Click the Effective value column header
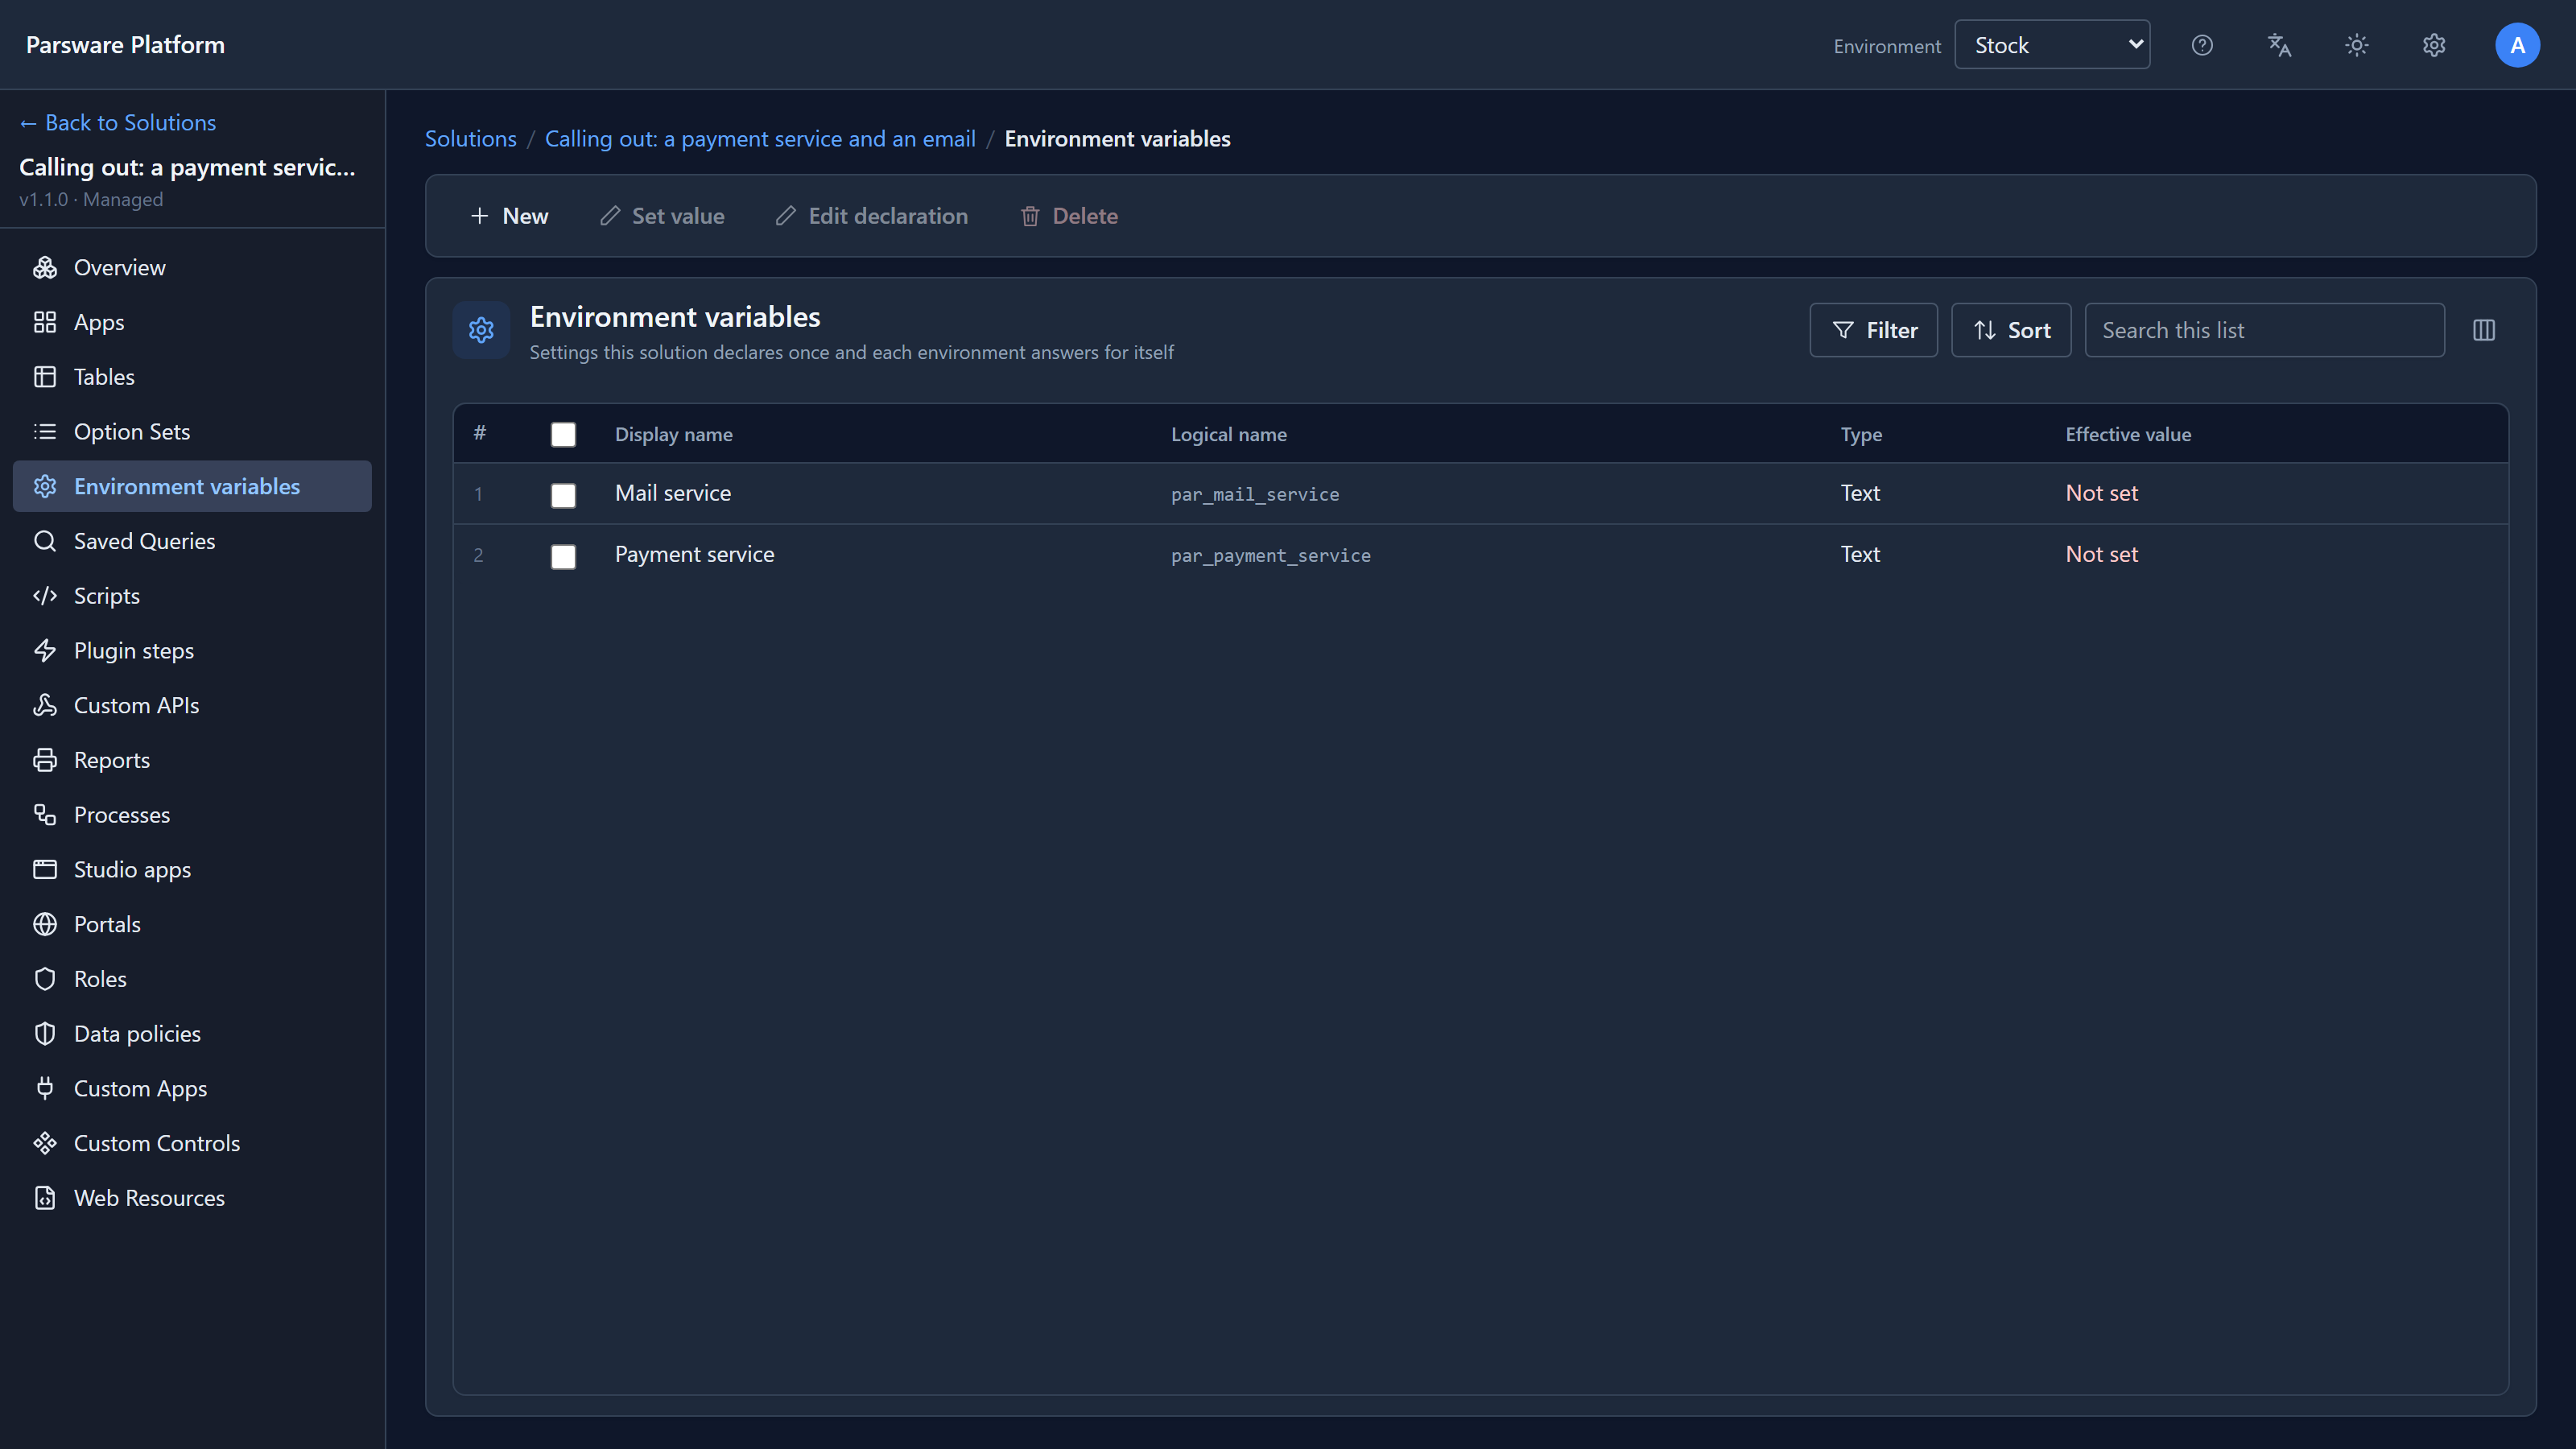Image resolution: width=2576 pixels, height=1449 pixels. click(2128, 434)
